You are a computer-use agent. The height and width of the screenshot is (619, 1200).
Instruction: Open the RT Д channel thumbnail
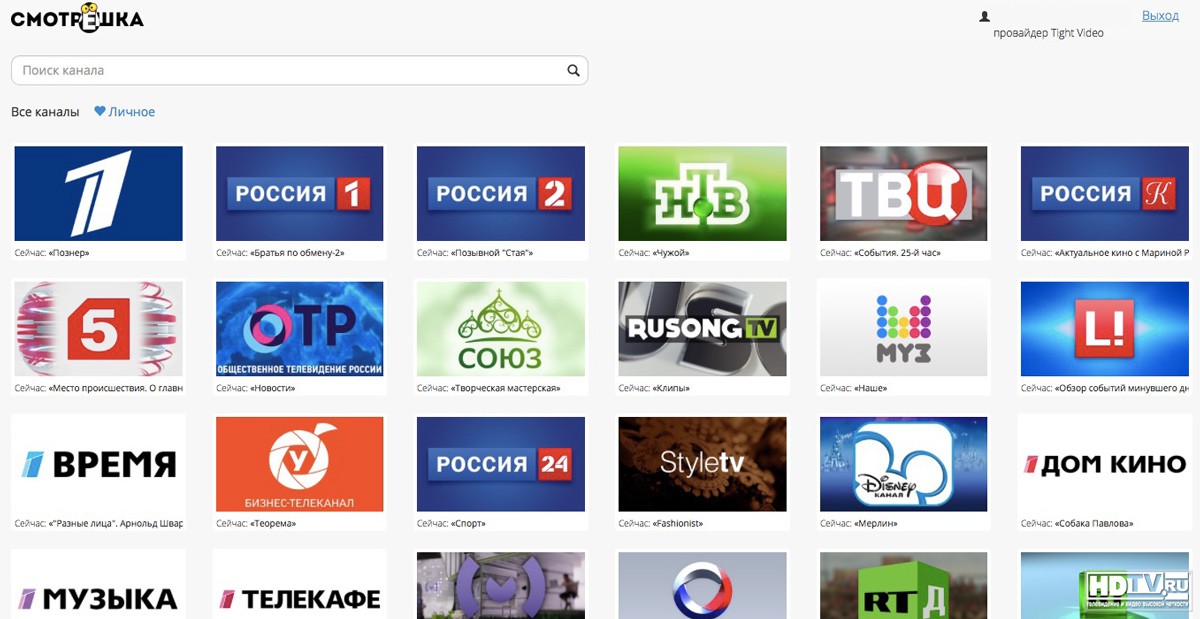904,585
